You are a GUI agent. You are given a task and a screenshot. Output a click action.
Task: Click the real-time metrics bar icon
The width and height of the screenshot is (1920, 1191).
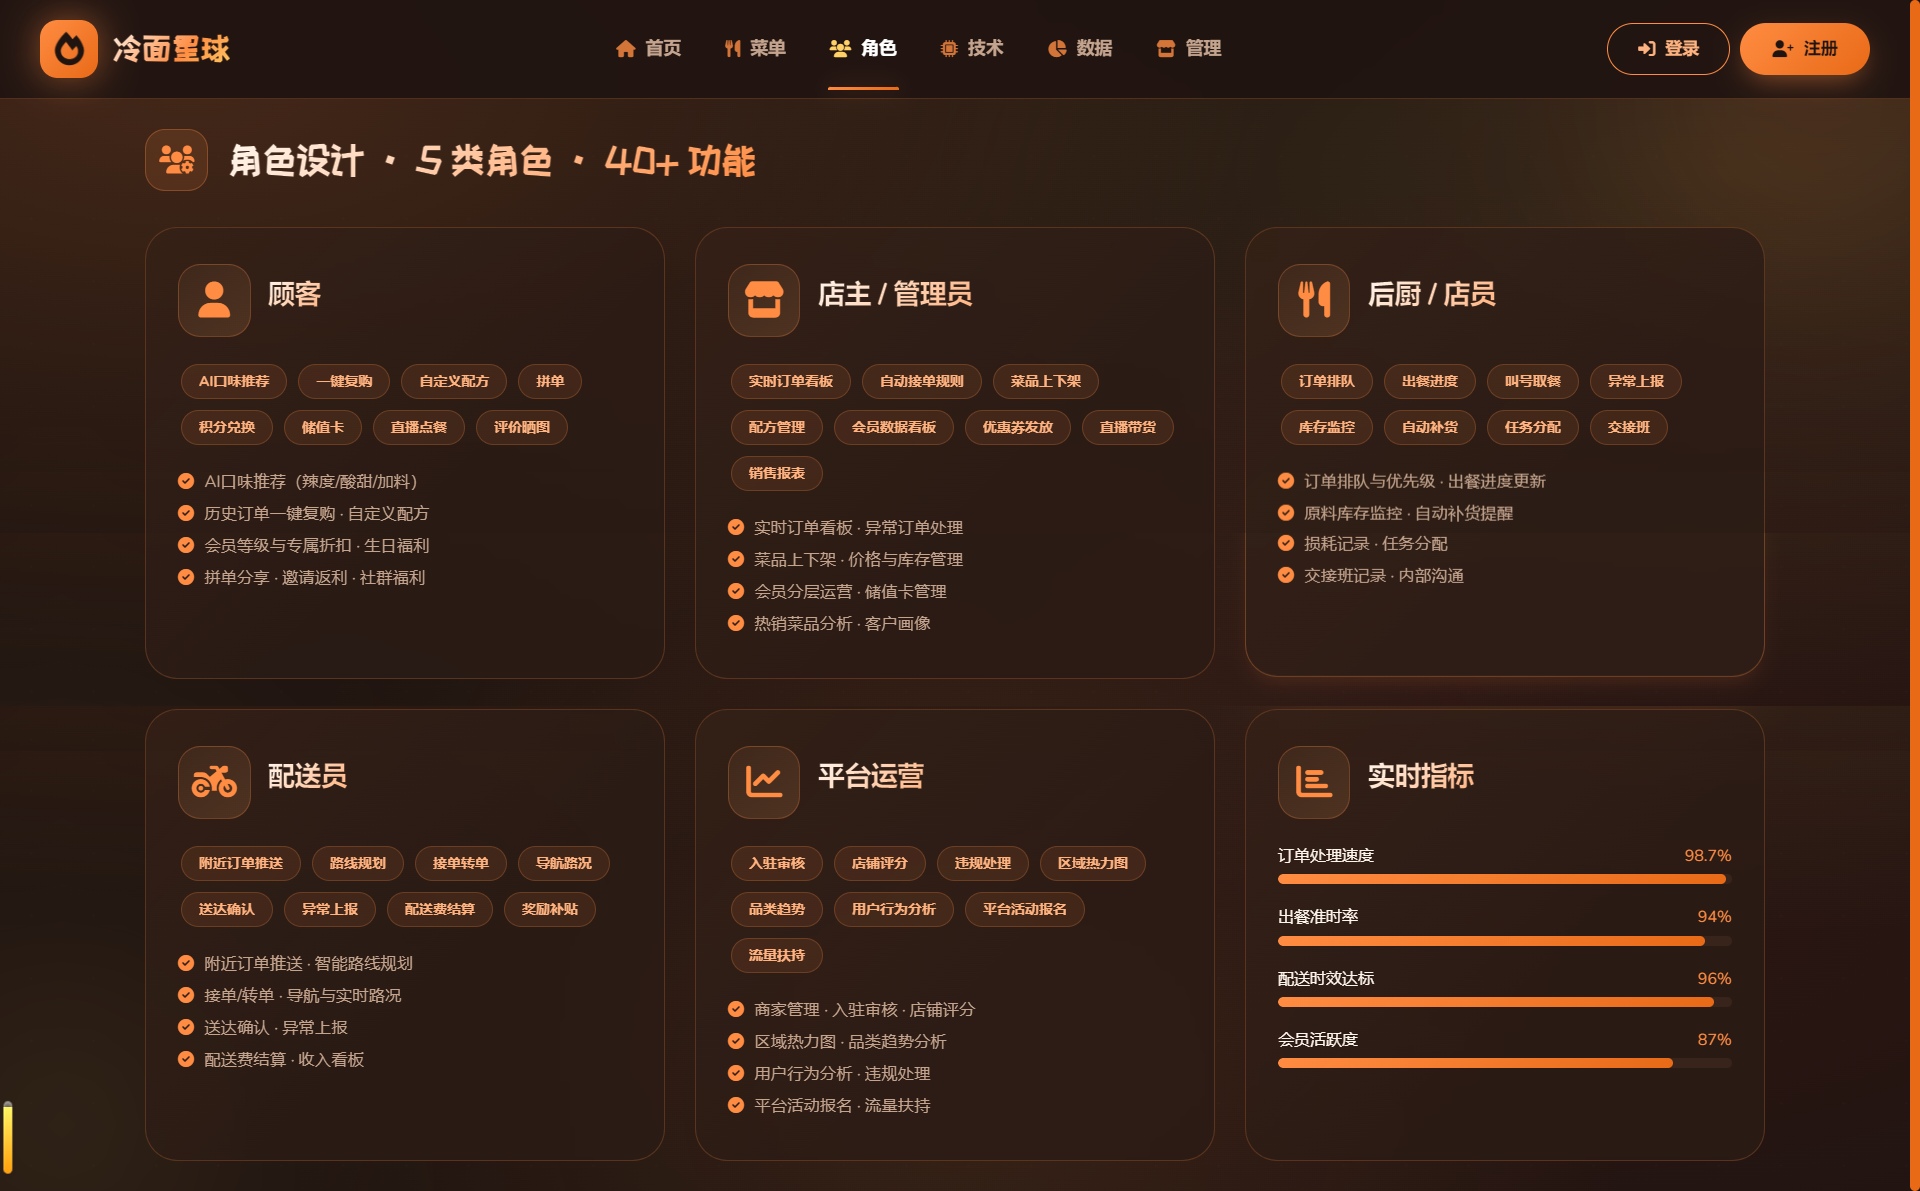1314,782
